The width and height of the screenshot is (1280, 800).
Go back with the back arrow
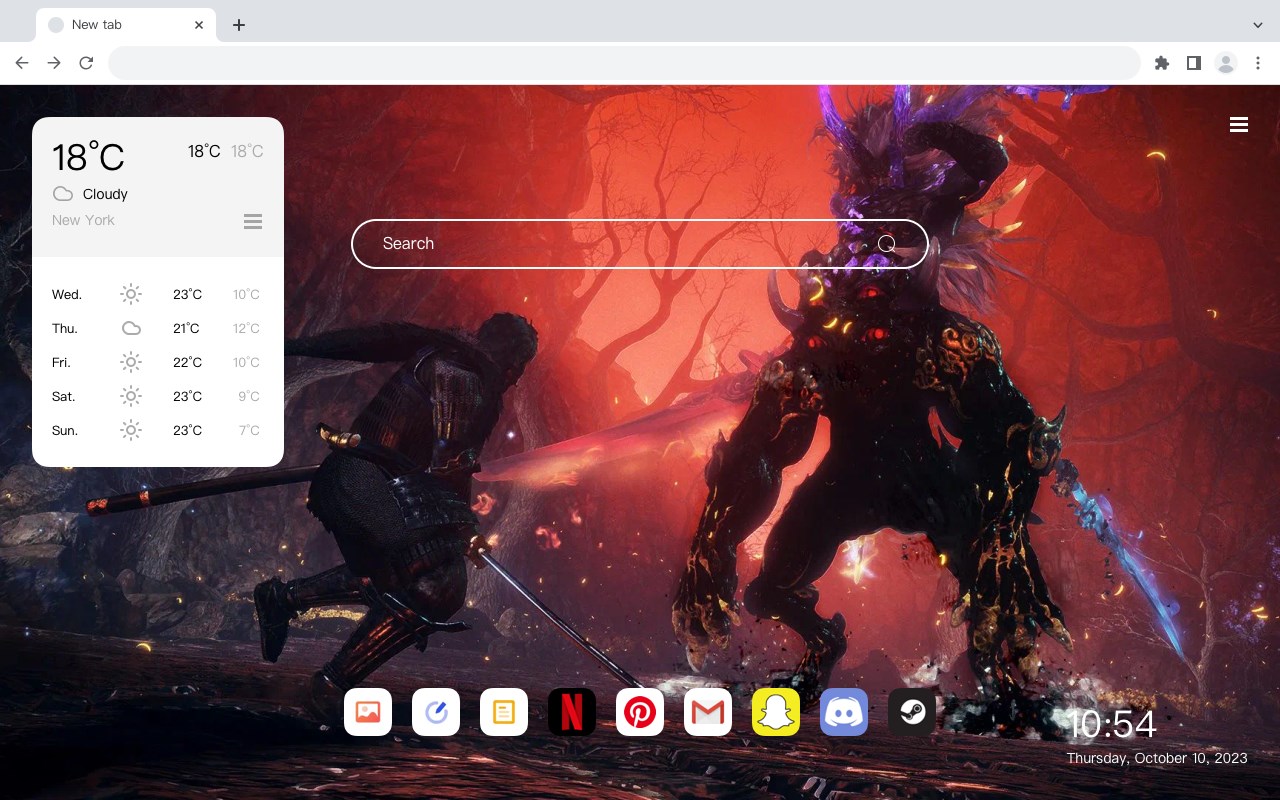tap(22, 63)
